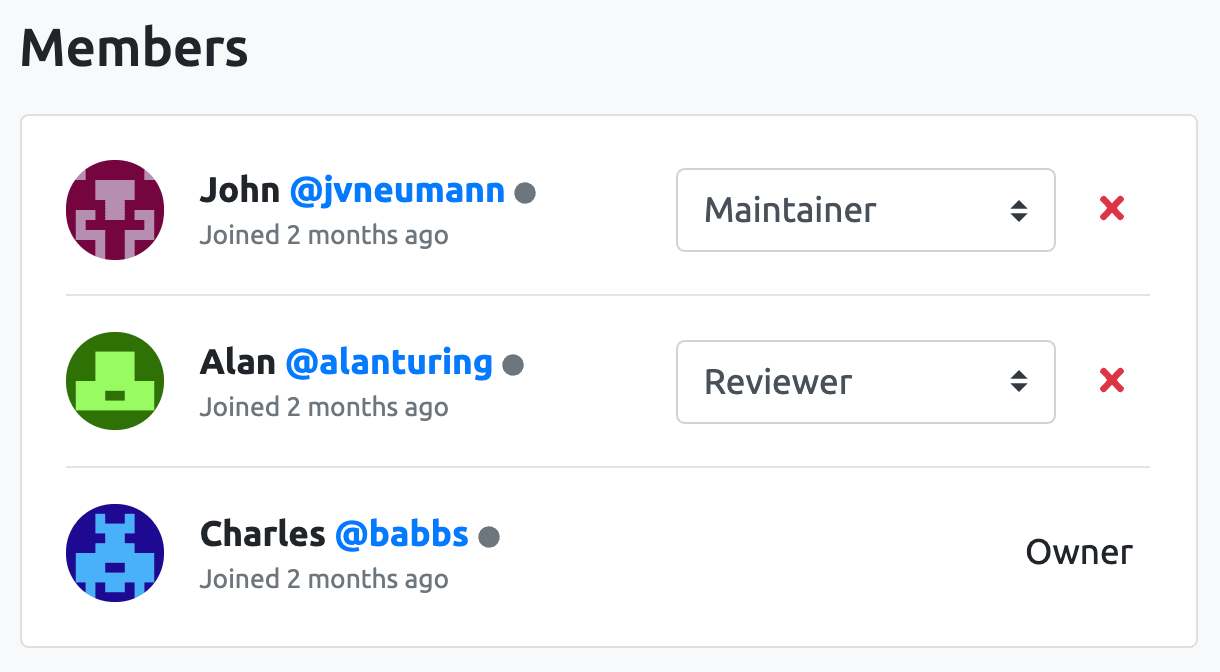Click the Members heading
Viewport: 1220px width, 672px height.
pyautogui.click(x=133, y=46)
